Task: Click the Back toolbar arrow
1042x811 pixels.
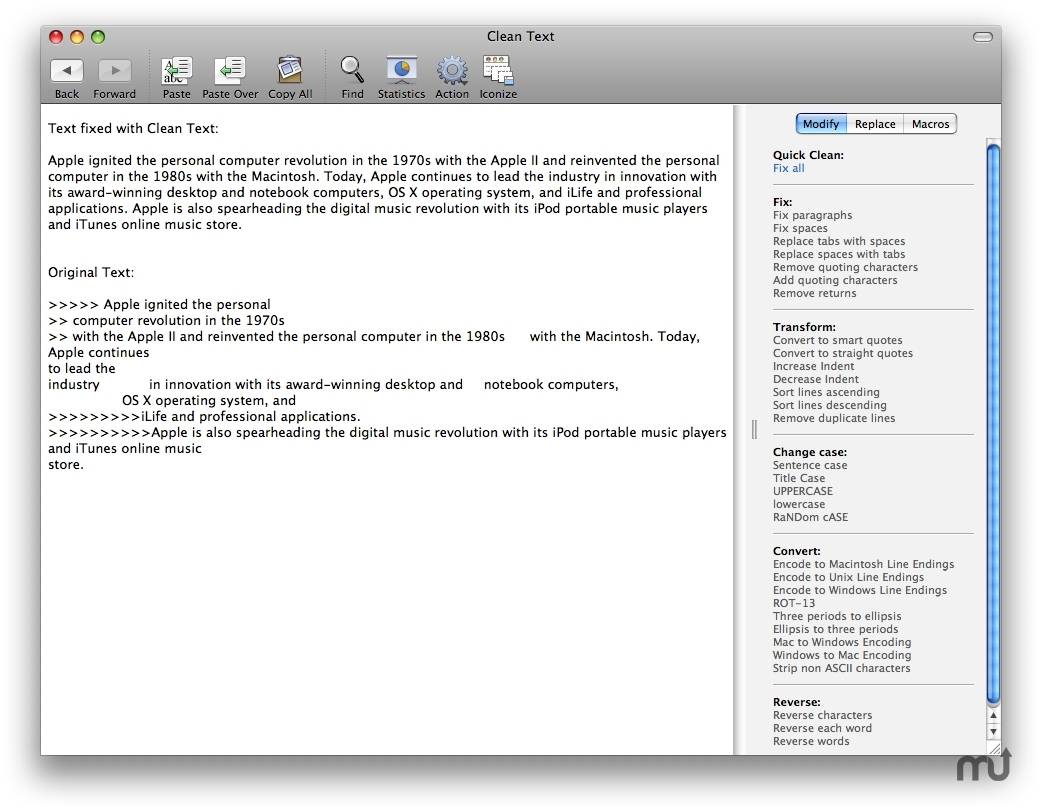Action: 66,70
